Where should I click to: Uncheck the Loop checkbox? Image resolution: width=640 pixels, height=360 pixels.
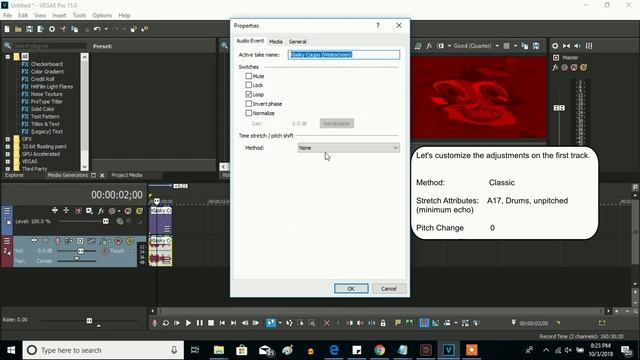coord(249,94)
